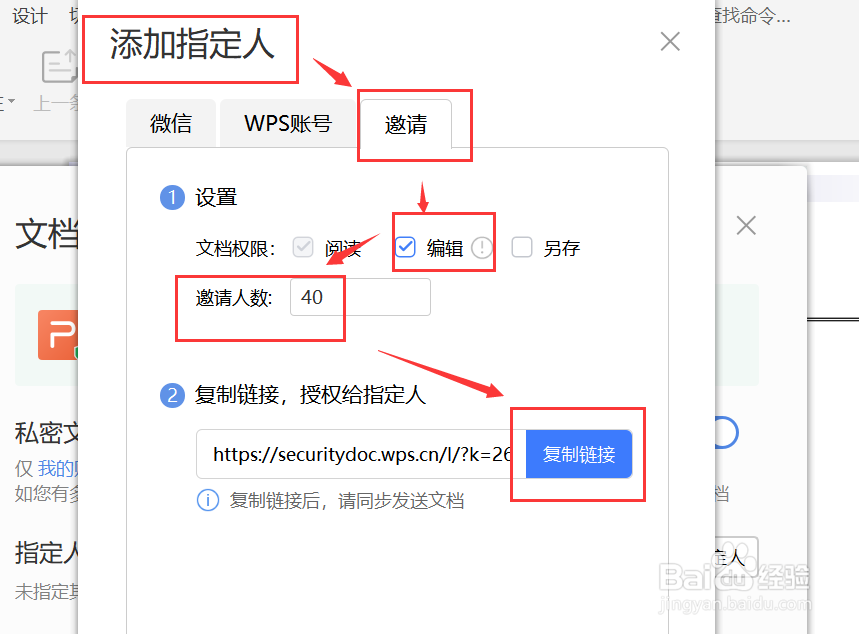
Task: Click the 上一条 toolbar icon
Action: coord(59,66)
